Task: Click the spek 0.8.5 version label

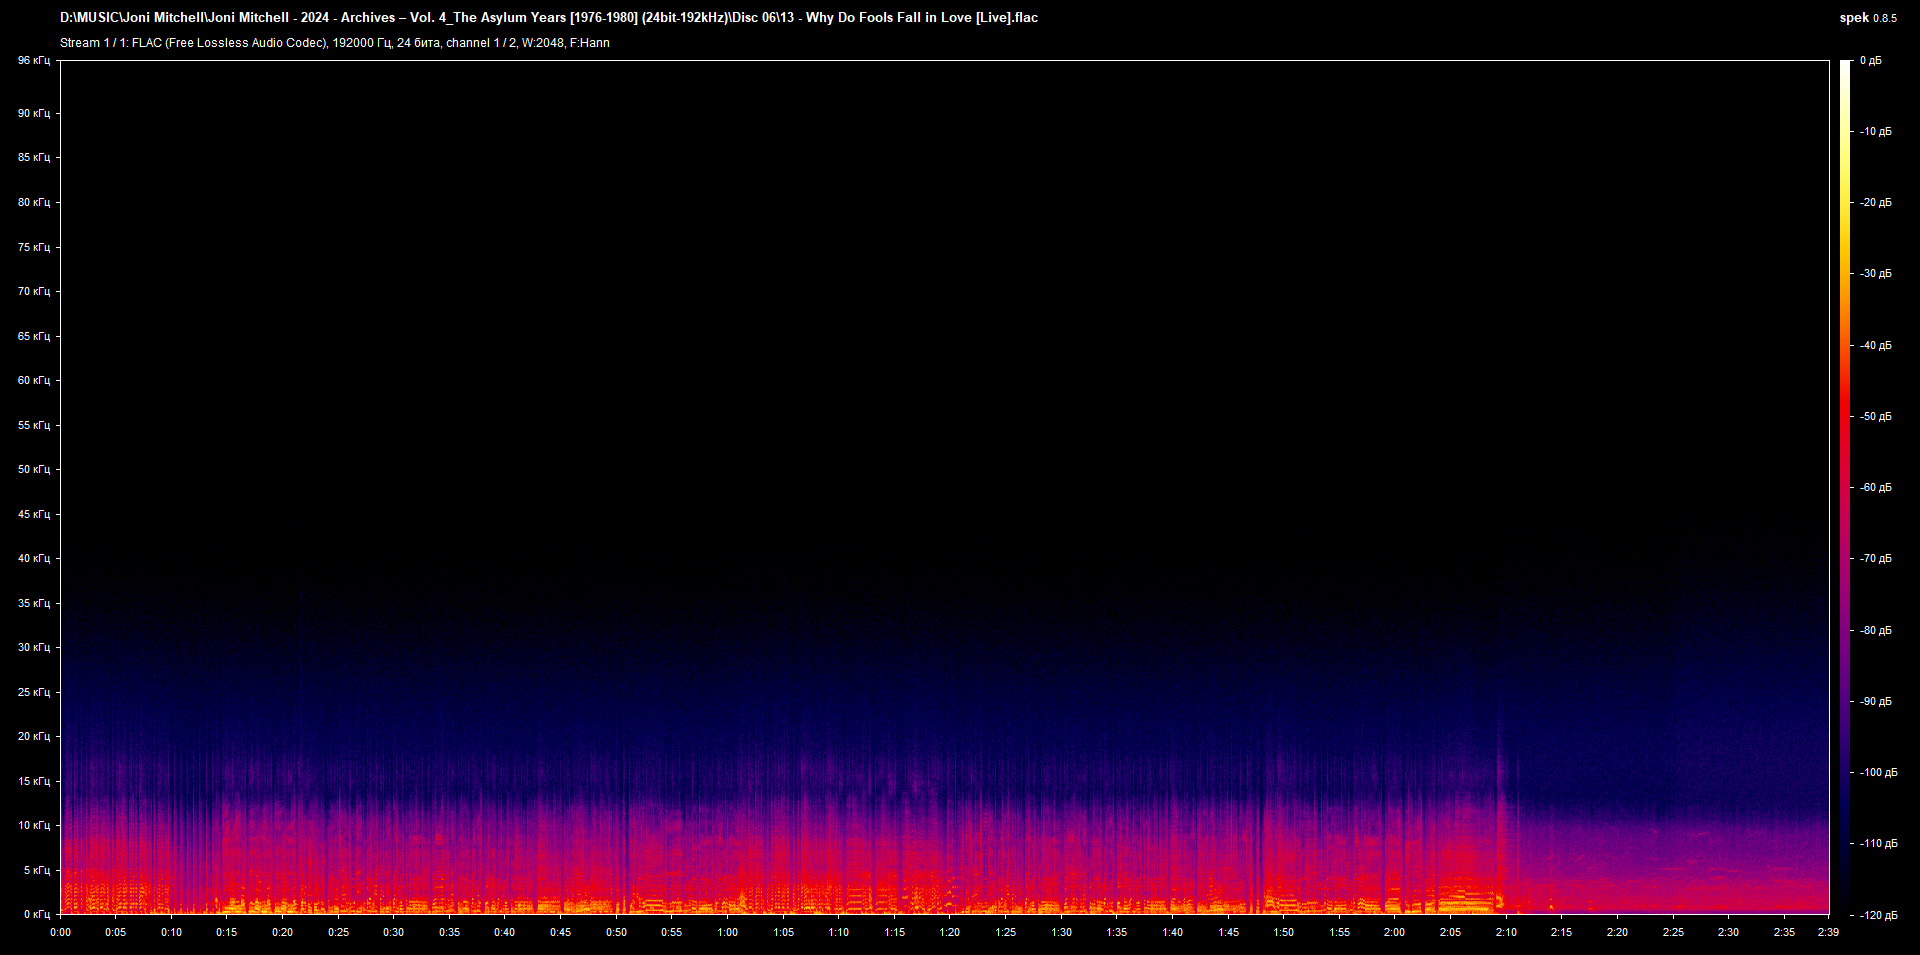Action: (1867, 18)
